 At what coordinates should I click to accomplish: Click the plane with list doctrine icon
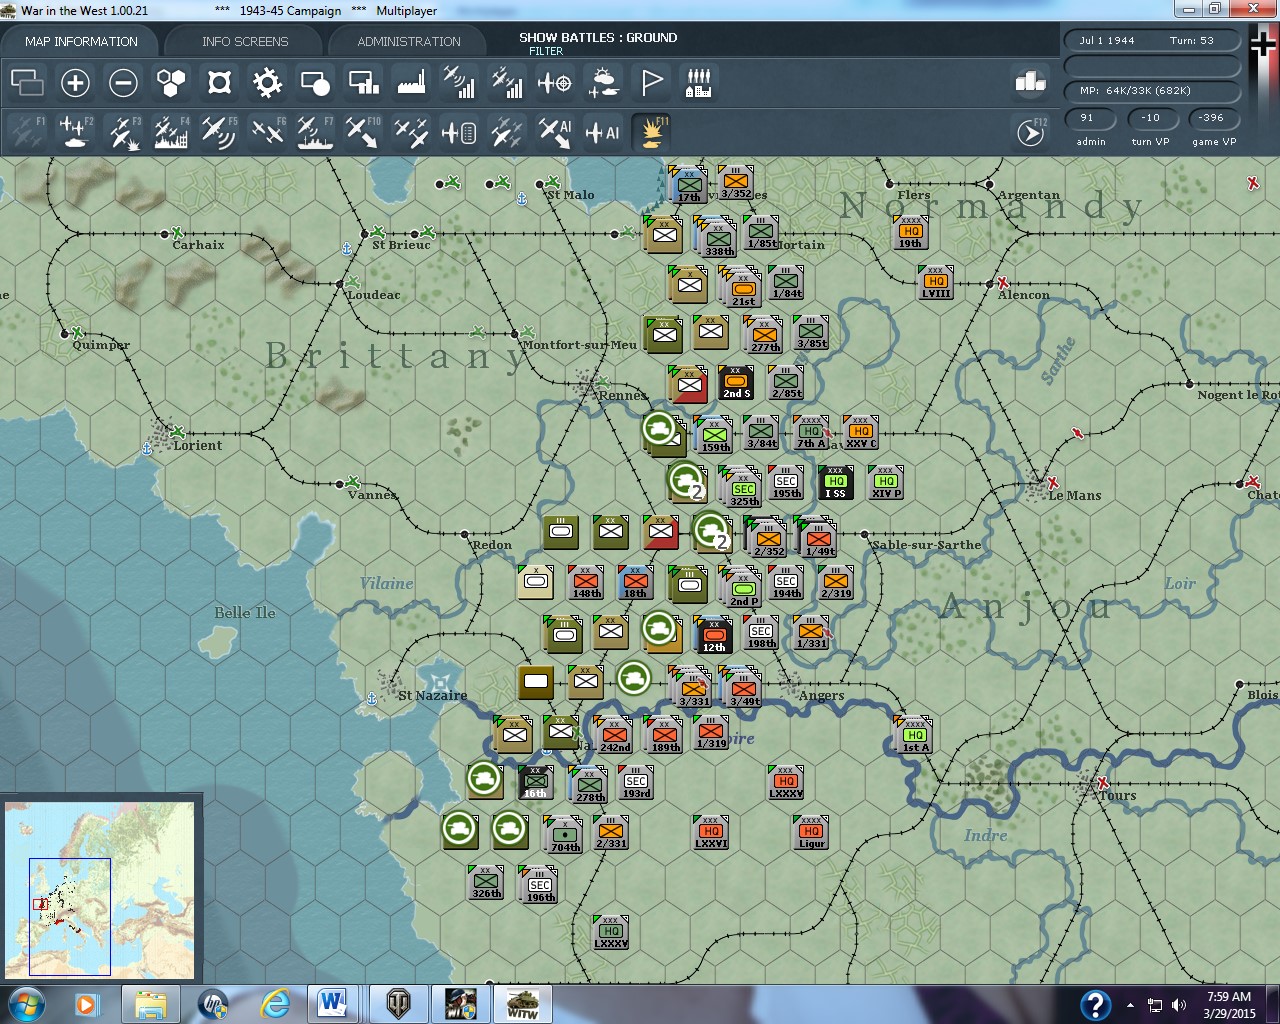(x=459, y=132)
